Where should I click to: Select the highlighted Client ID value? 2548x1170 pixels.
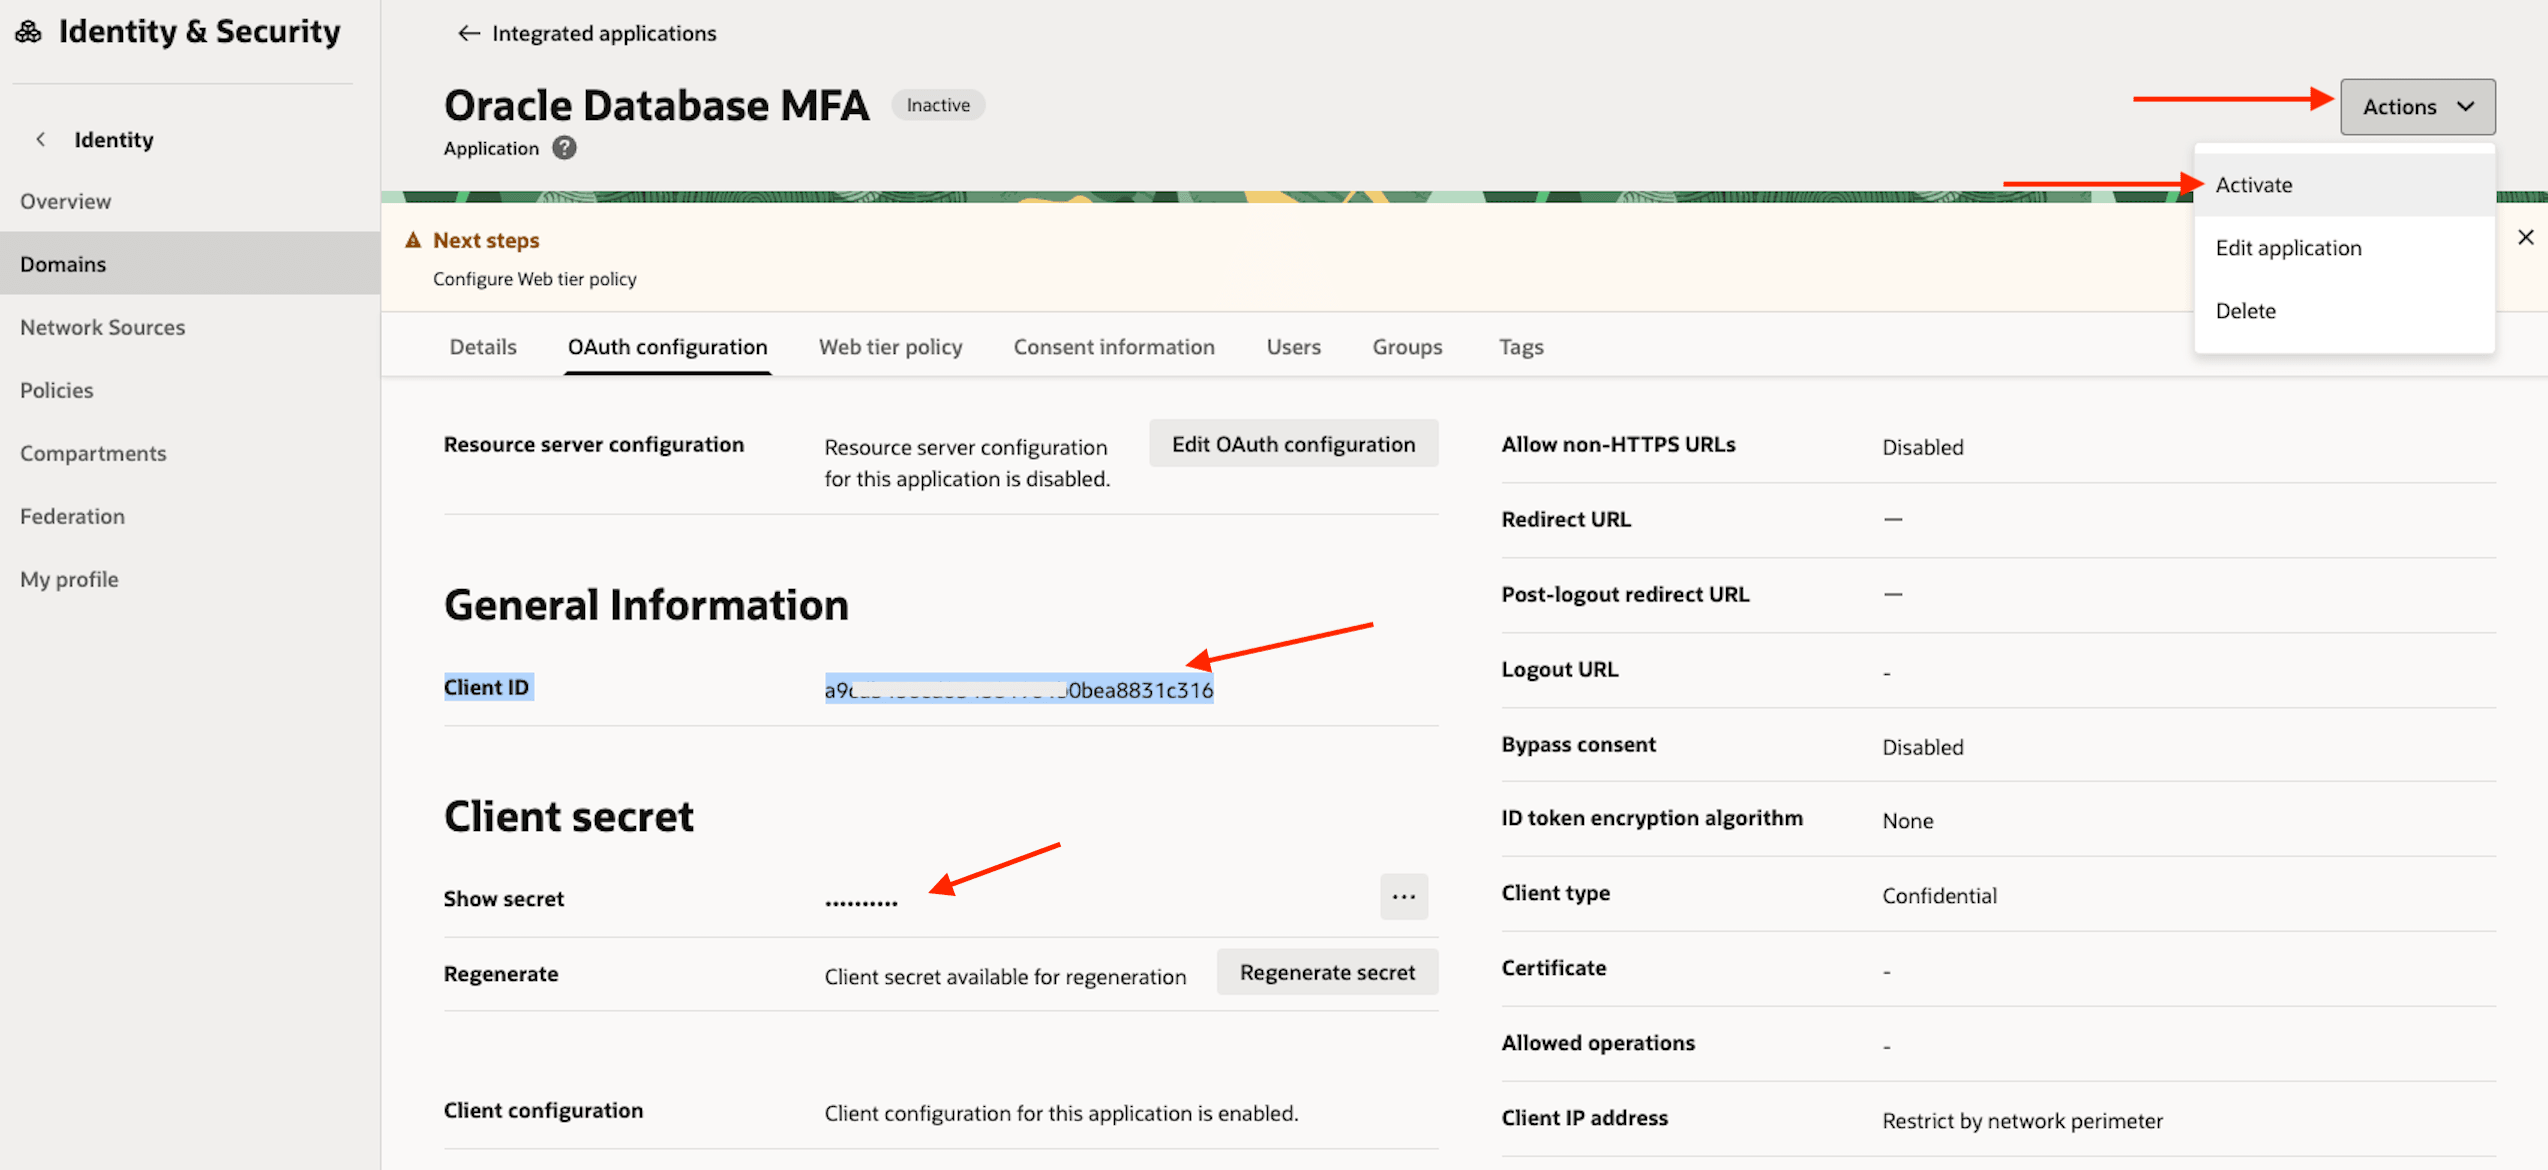tap(1019, 688)
